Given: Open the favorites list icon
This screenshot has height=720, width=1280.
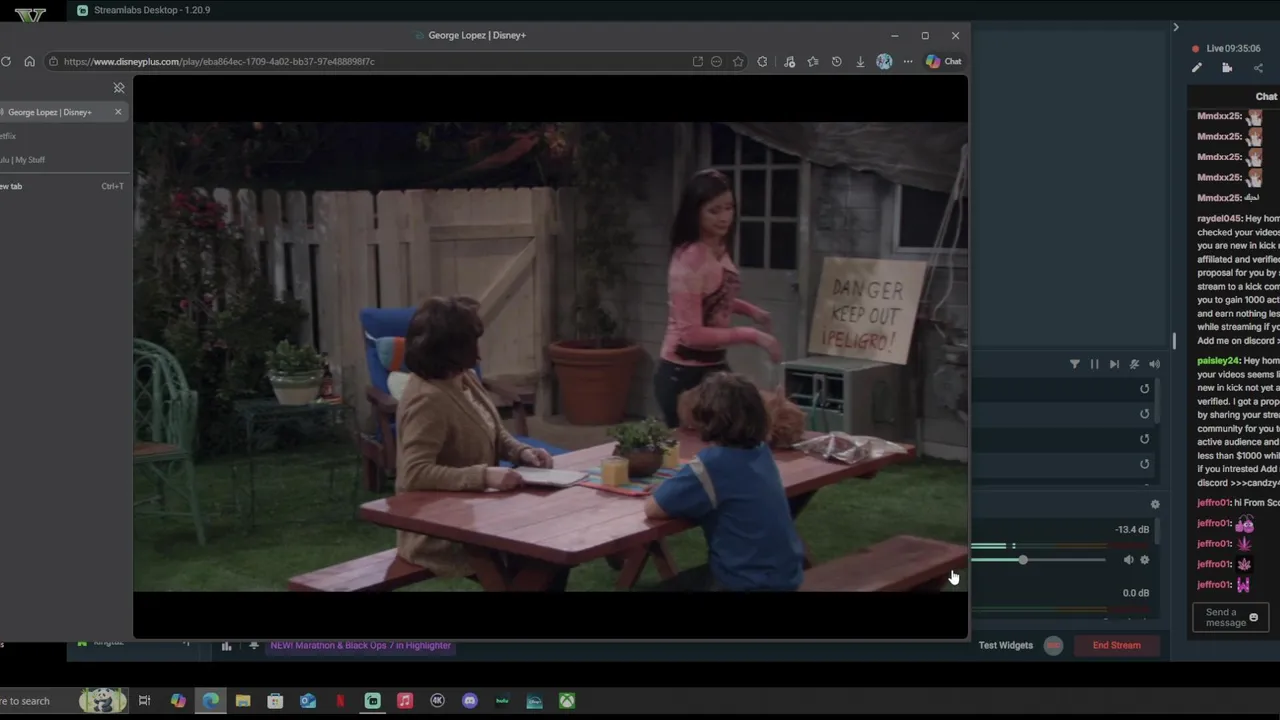Looking at the screenshot, I should (x=812, y=61).
